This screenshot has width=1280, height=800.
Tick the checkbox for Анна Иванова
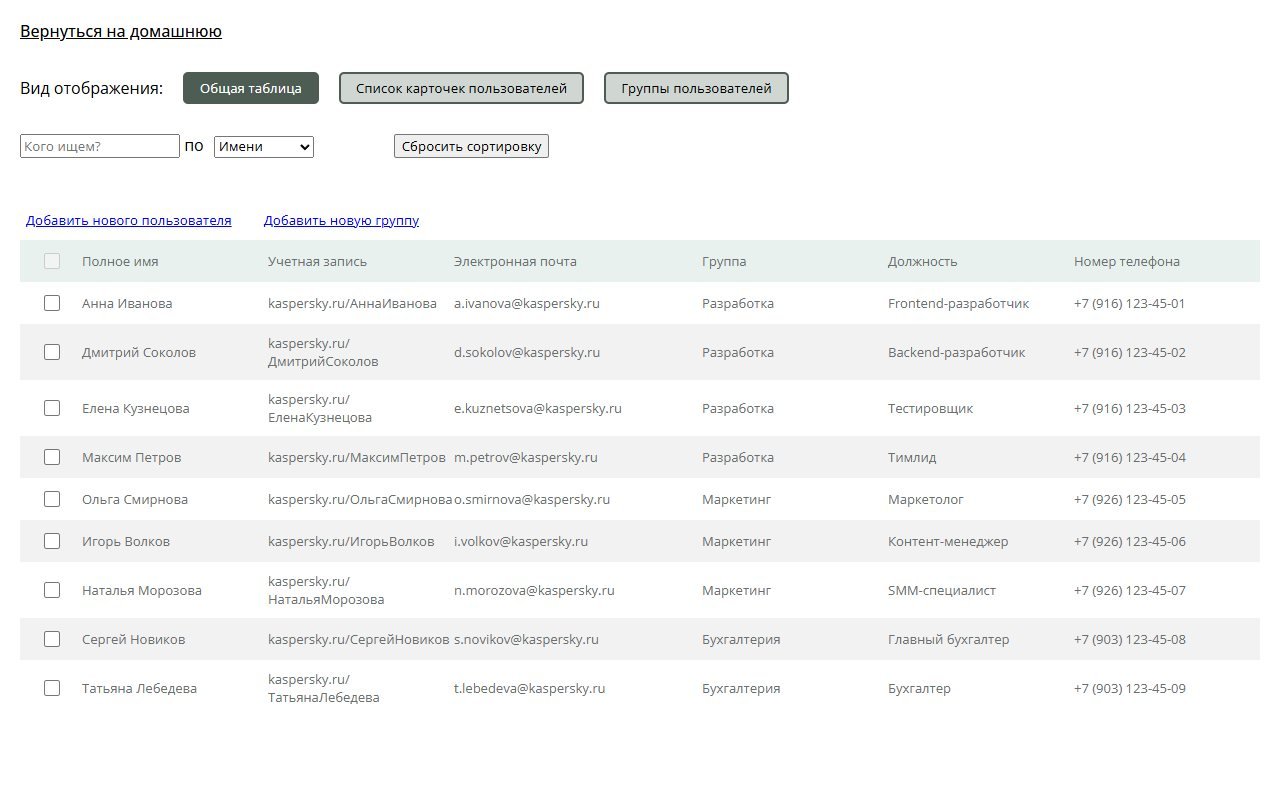[52, 303]
